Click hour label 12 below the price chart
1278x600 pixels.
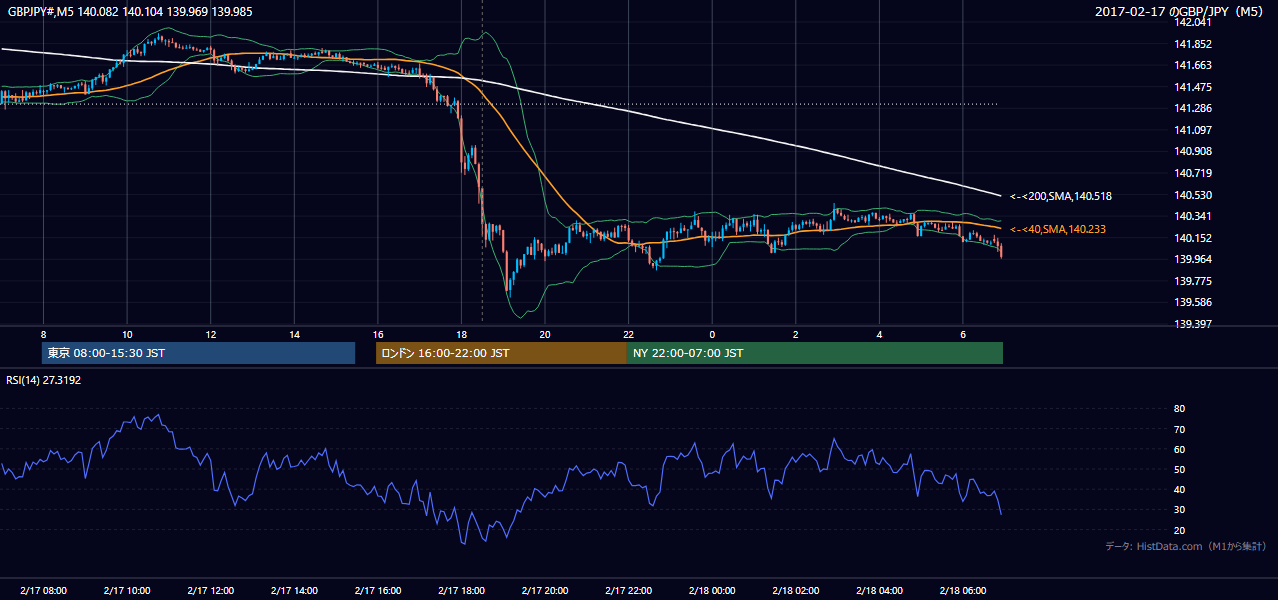pos(210,334)
